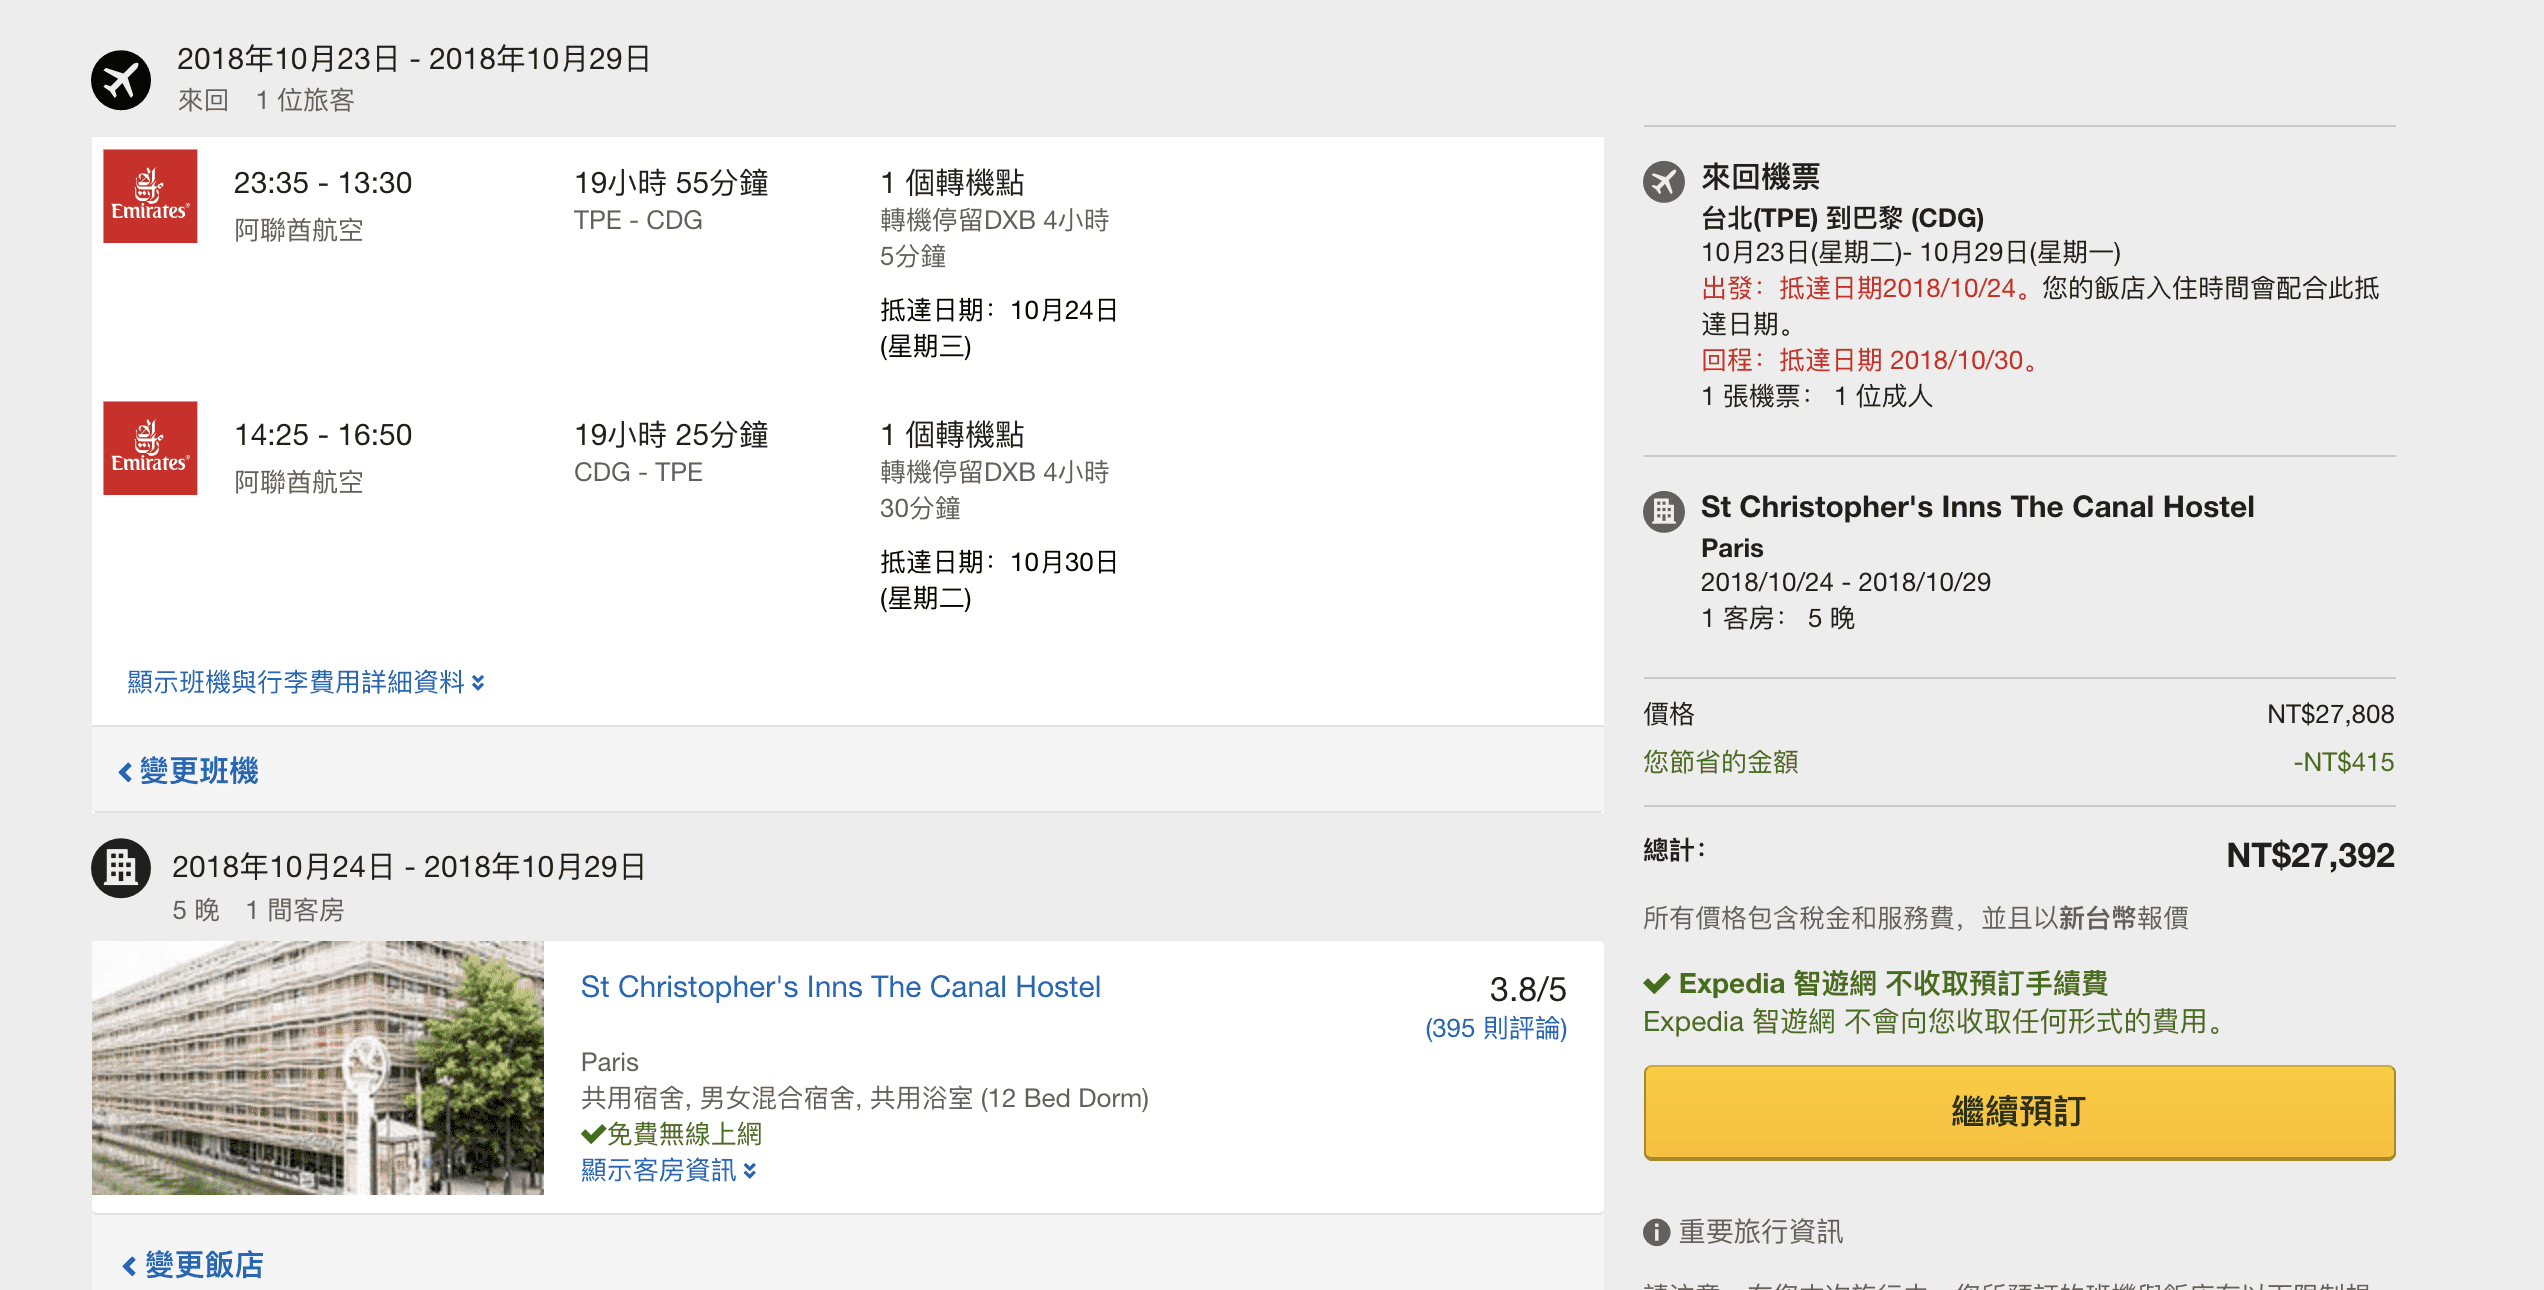Image resolution: width=2544 pixels, height=1290 pixels.
Task: Click the green checkmark beside Expedia 不收取預訂手續費
Action: [x=1657, y=984]
